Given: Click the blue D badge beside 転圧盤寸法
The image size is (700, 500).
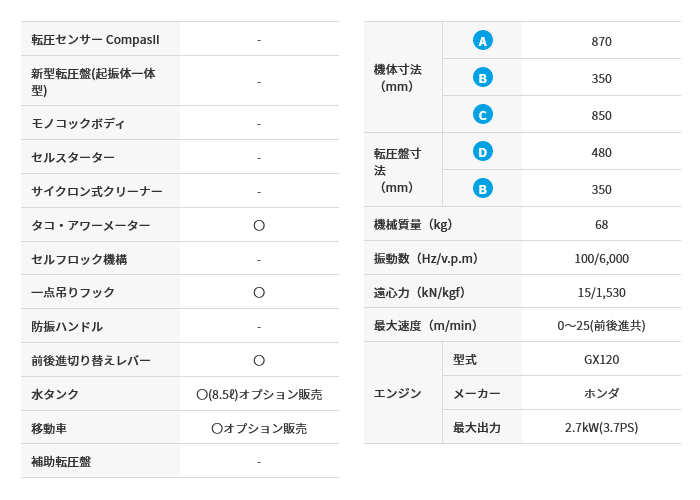Looking at the screenshot, I should coord(483,152).
